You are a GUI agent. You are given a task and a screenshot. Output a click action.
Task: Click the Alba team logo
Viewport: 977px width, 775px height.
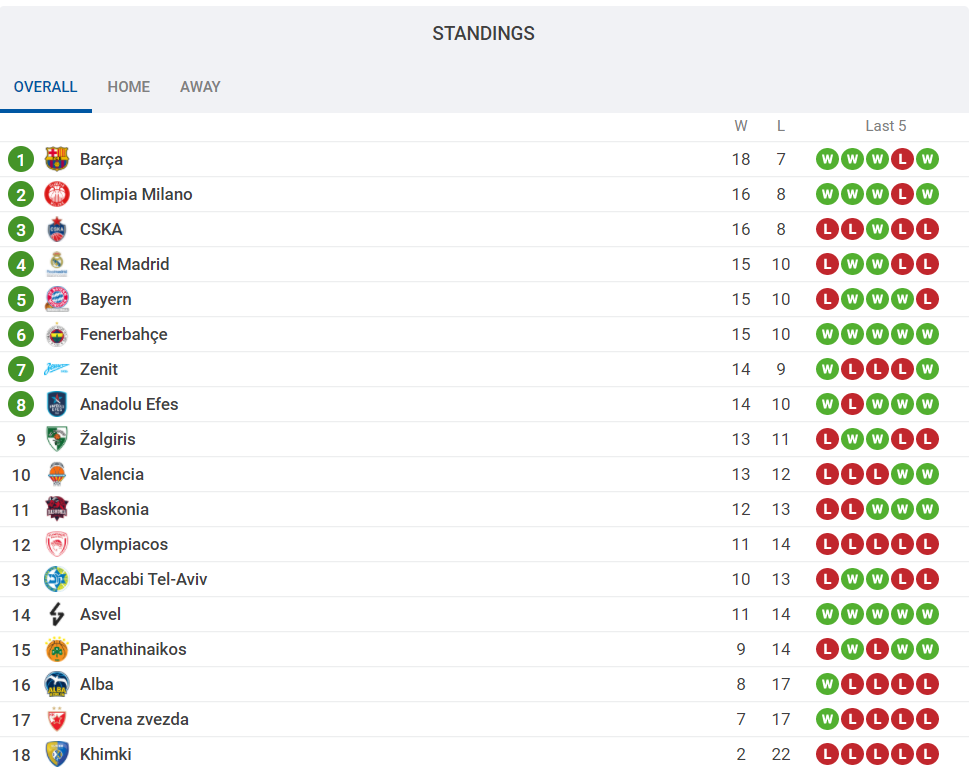[57, 684]
